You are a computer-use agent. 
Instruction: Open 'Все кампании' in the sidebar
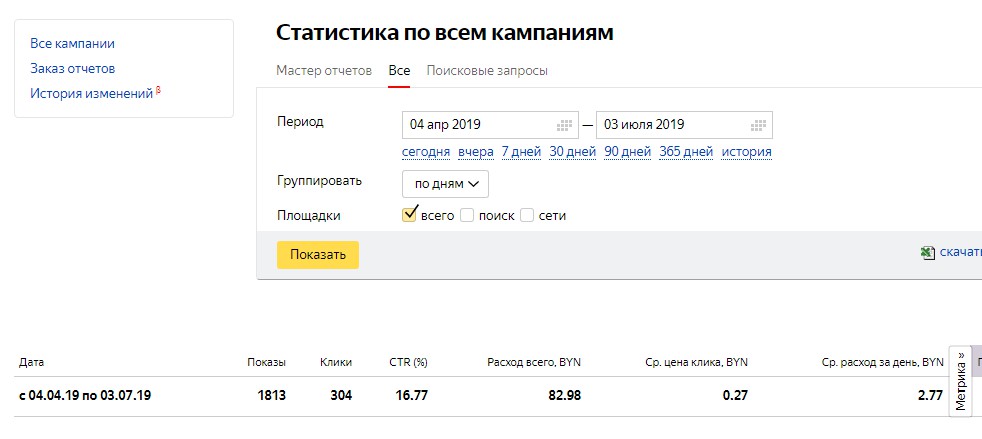[x=72, y=44]
